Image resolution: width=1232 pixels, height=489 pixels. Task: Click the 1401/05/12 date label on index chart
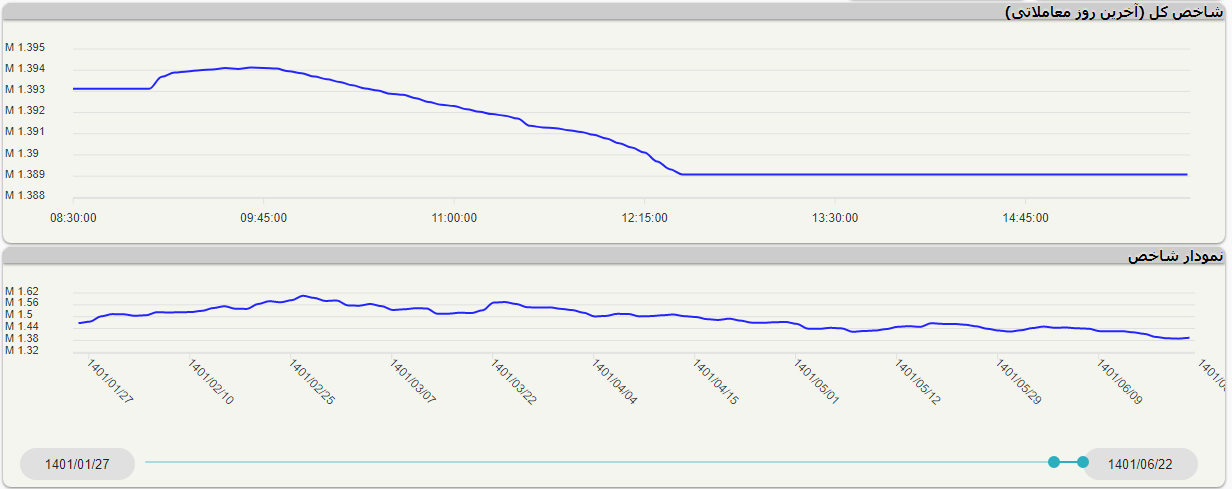point(918,383)
